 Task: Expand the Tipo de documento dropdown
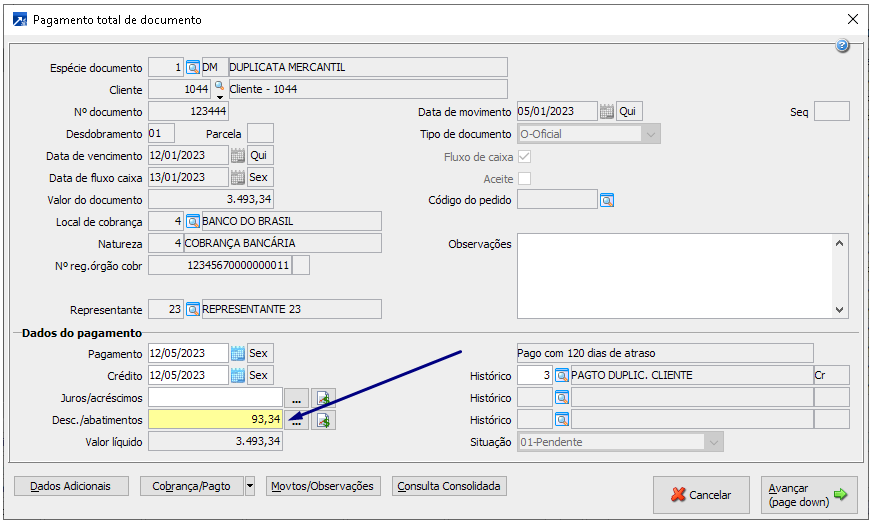(x=651, y=134)
